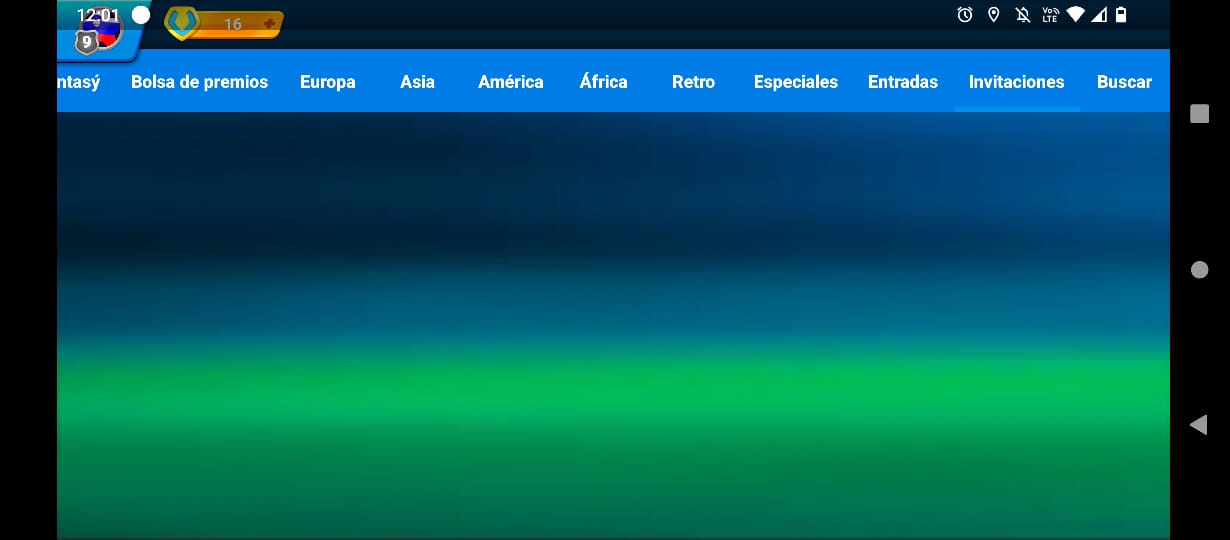Viewport: 1230px width, 540px height.
Task: Tap the location pin status icon
Action: pos(993,14)
